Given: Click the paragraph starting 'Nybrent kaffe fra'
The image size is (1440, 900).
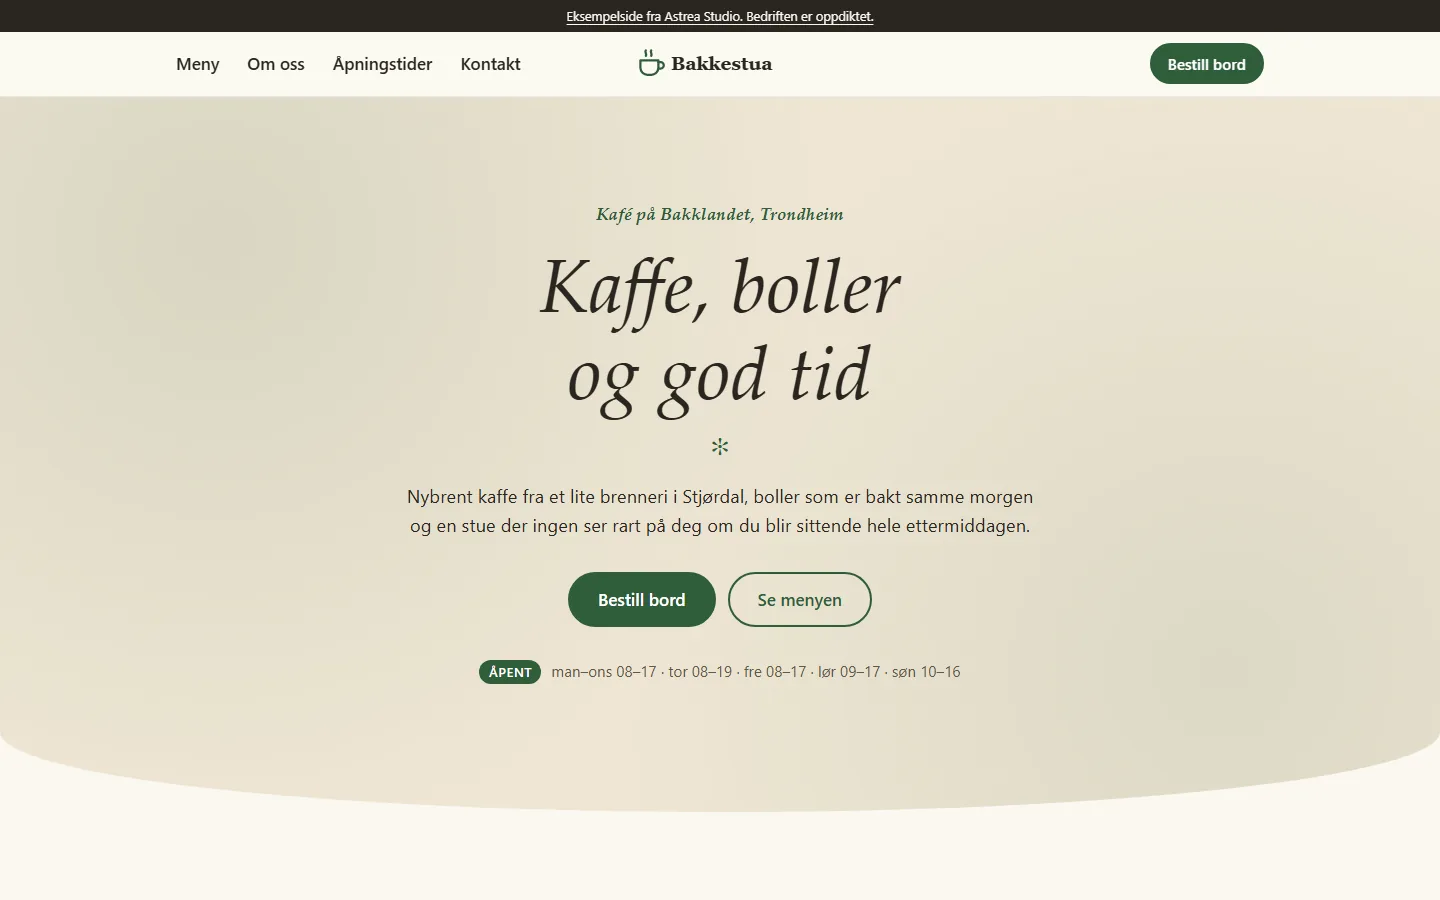Looking at the screenshot, I should (720, 511).
